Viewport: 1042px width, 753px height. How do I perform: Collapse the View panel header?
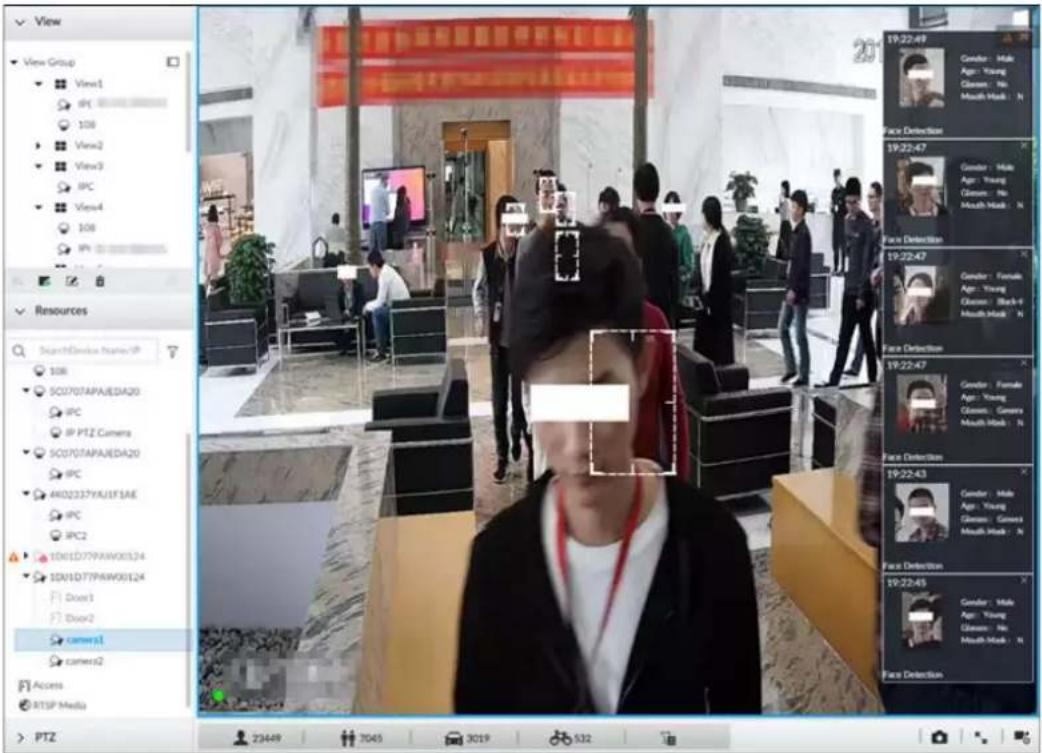[x=100, y=22]
